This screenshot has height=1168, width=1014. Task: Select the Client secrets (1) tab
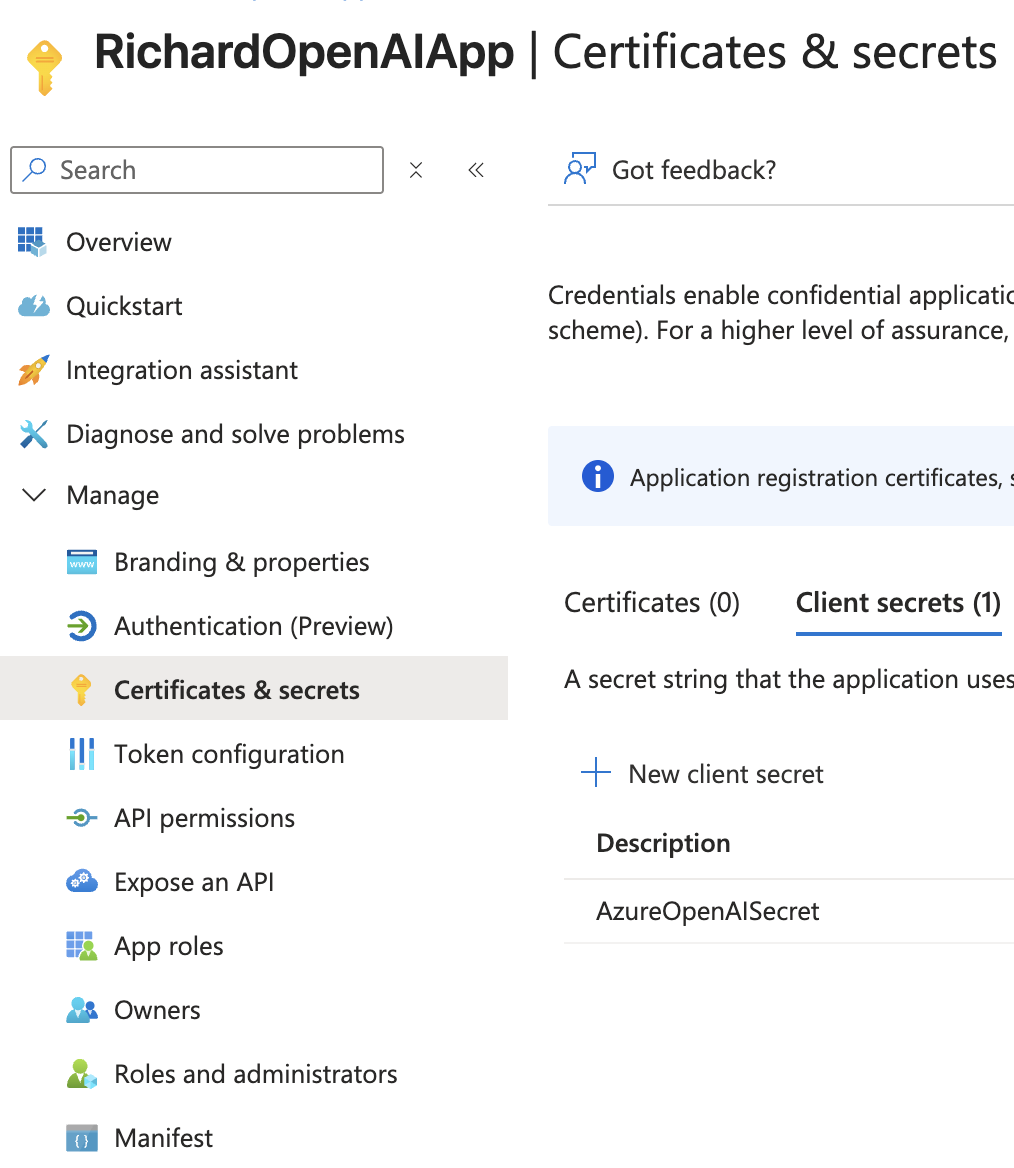pos(898,603)
